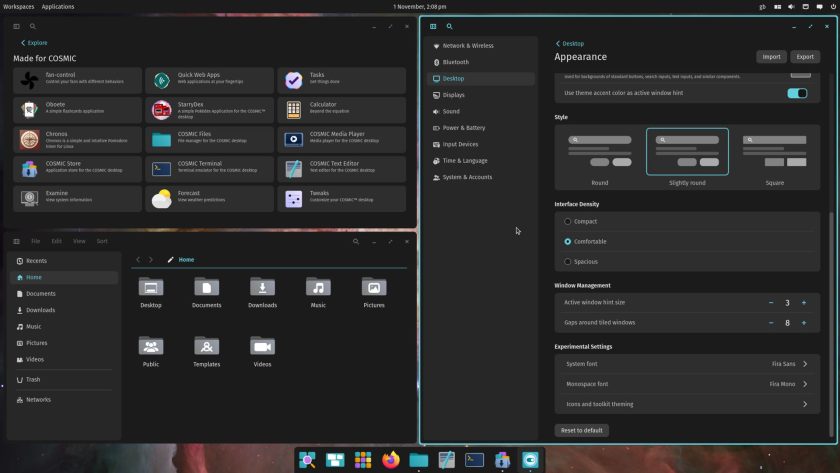This screenshot has width=840, height=473.
Task: Open COSMIC Media Player store entry
Action: 342,139
